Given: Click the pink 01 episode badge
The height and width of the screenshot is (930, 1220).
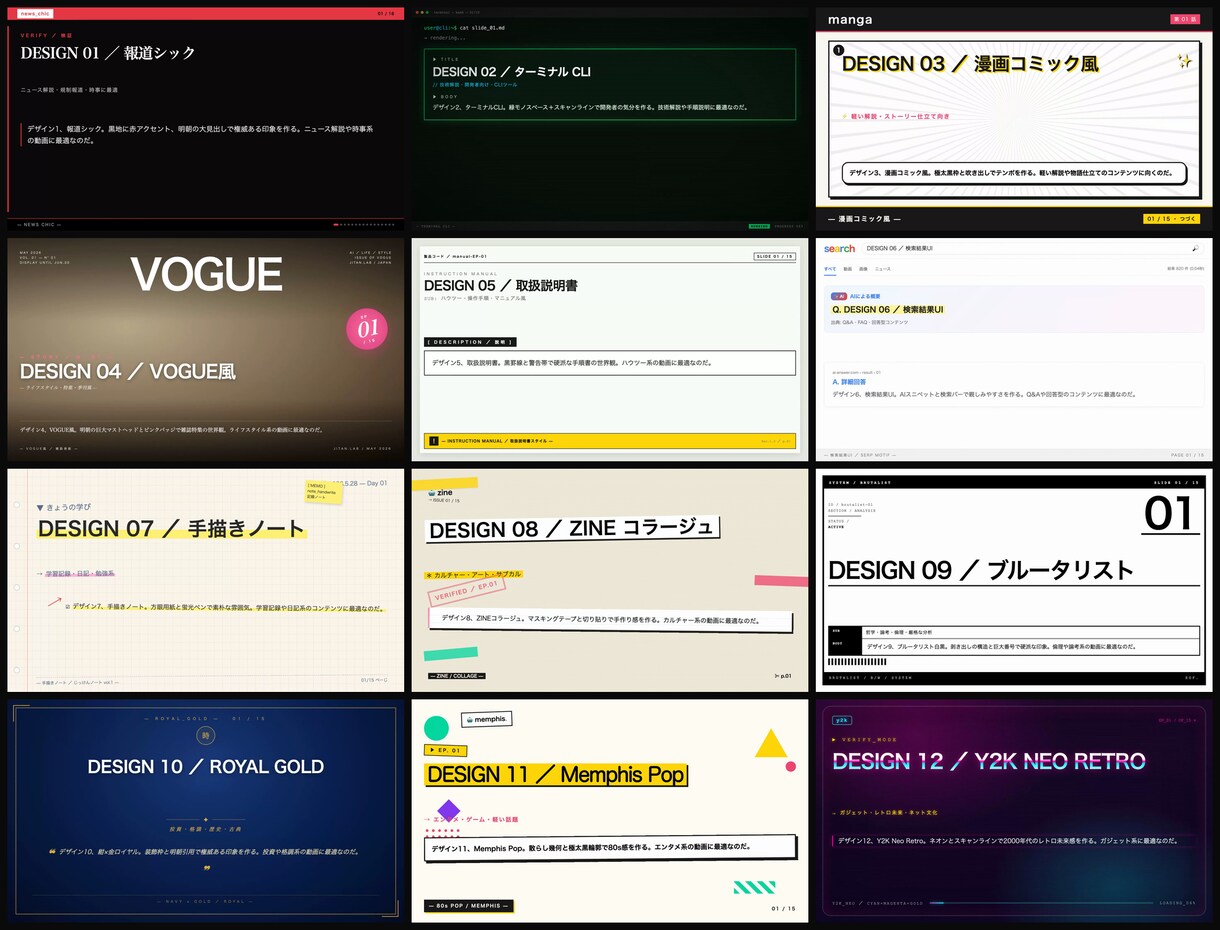Looking at the screenshot, I should coord(367,329).
